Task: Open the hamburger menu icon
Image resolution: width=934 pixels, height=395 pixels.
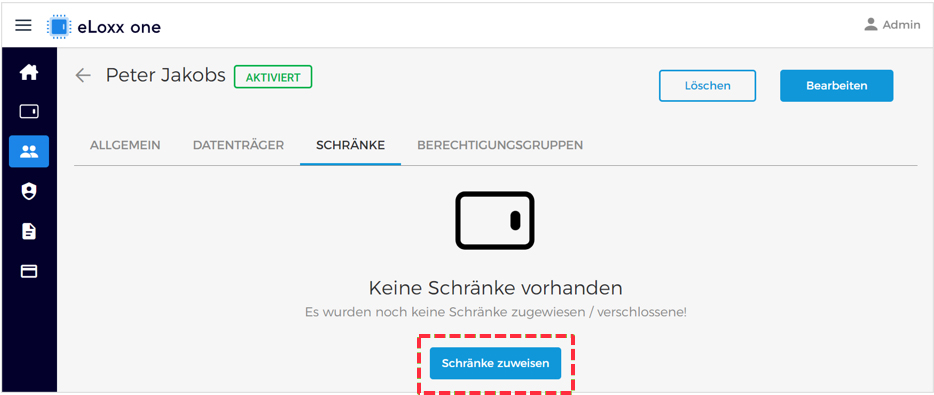Action: (x=23, y=26)
